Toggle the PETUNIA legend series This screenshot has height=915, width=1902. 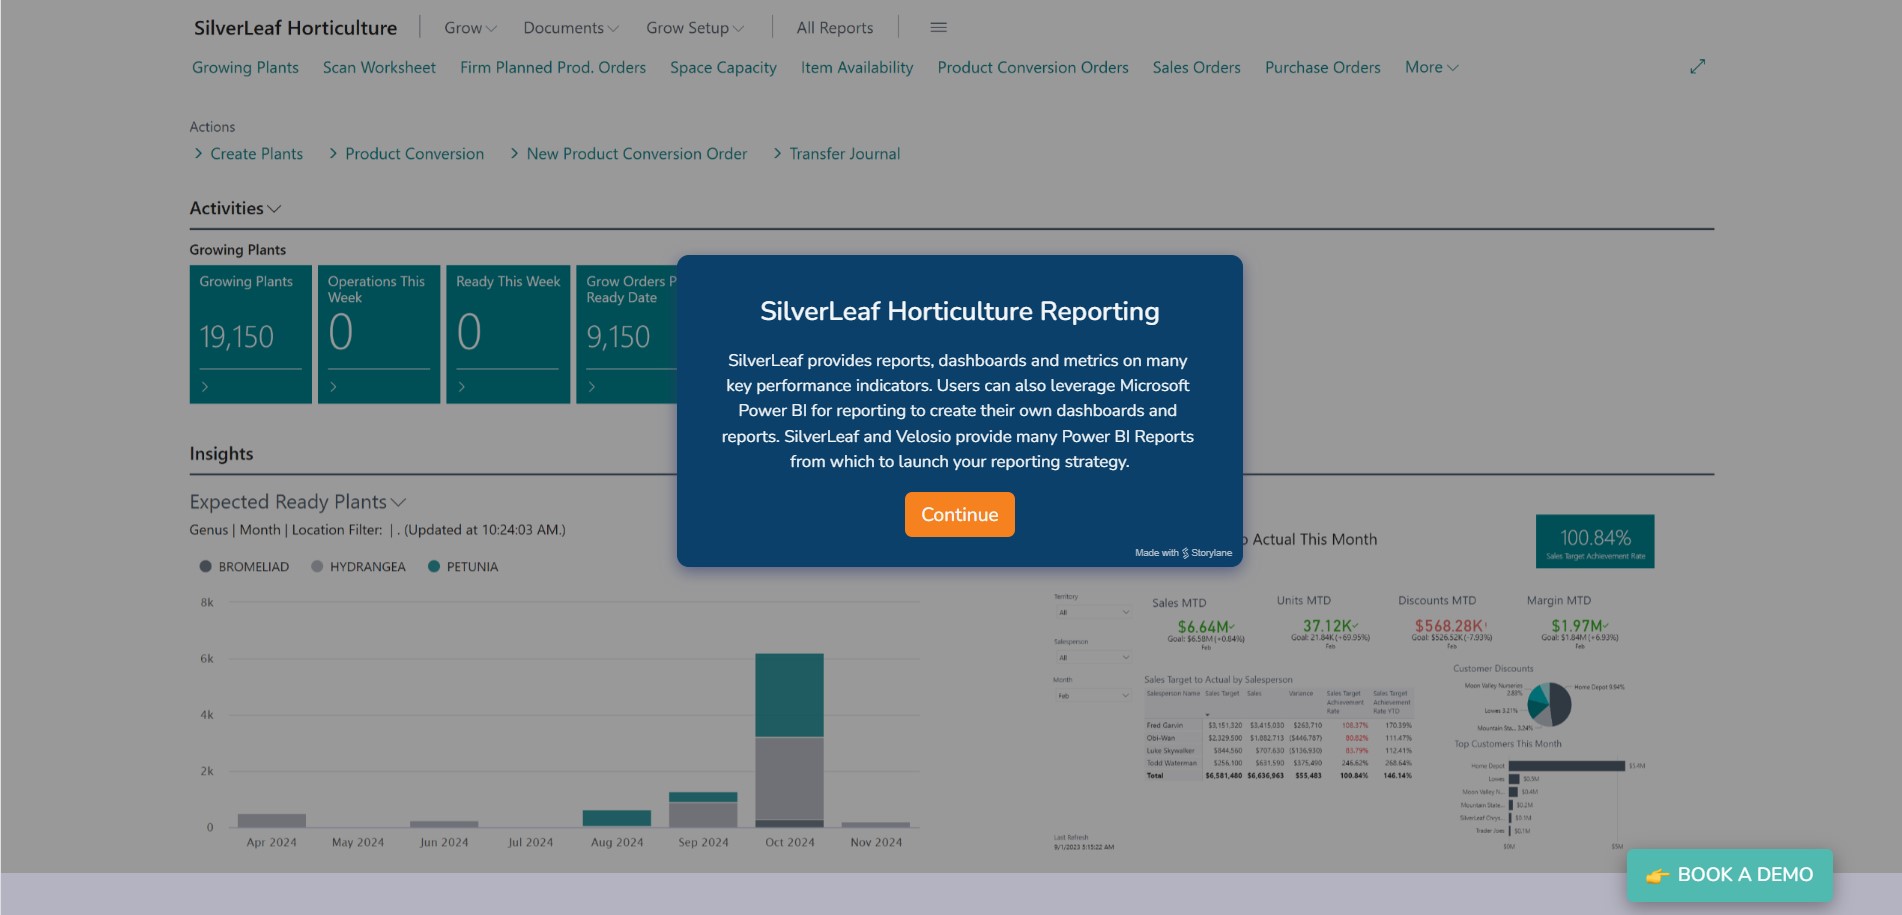point(462,566)
